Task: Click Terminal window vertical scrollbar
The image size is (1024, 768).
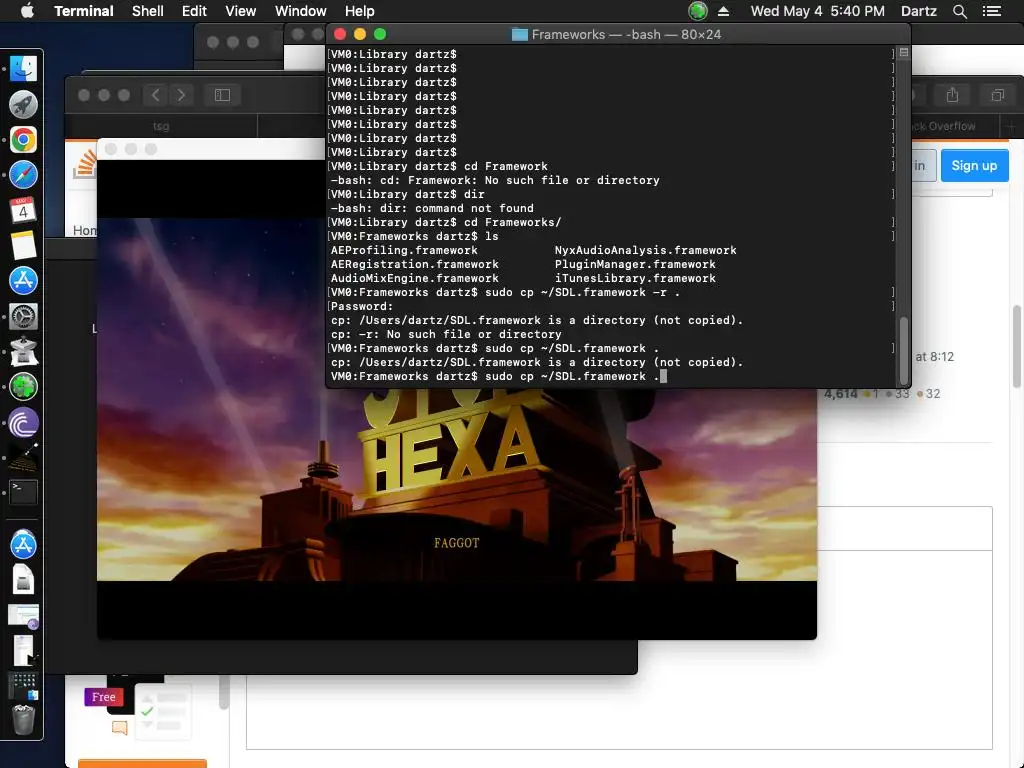Action: (904, 350)
